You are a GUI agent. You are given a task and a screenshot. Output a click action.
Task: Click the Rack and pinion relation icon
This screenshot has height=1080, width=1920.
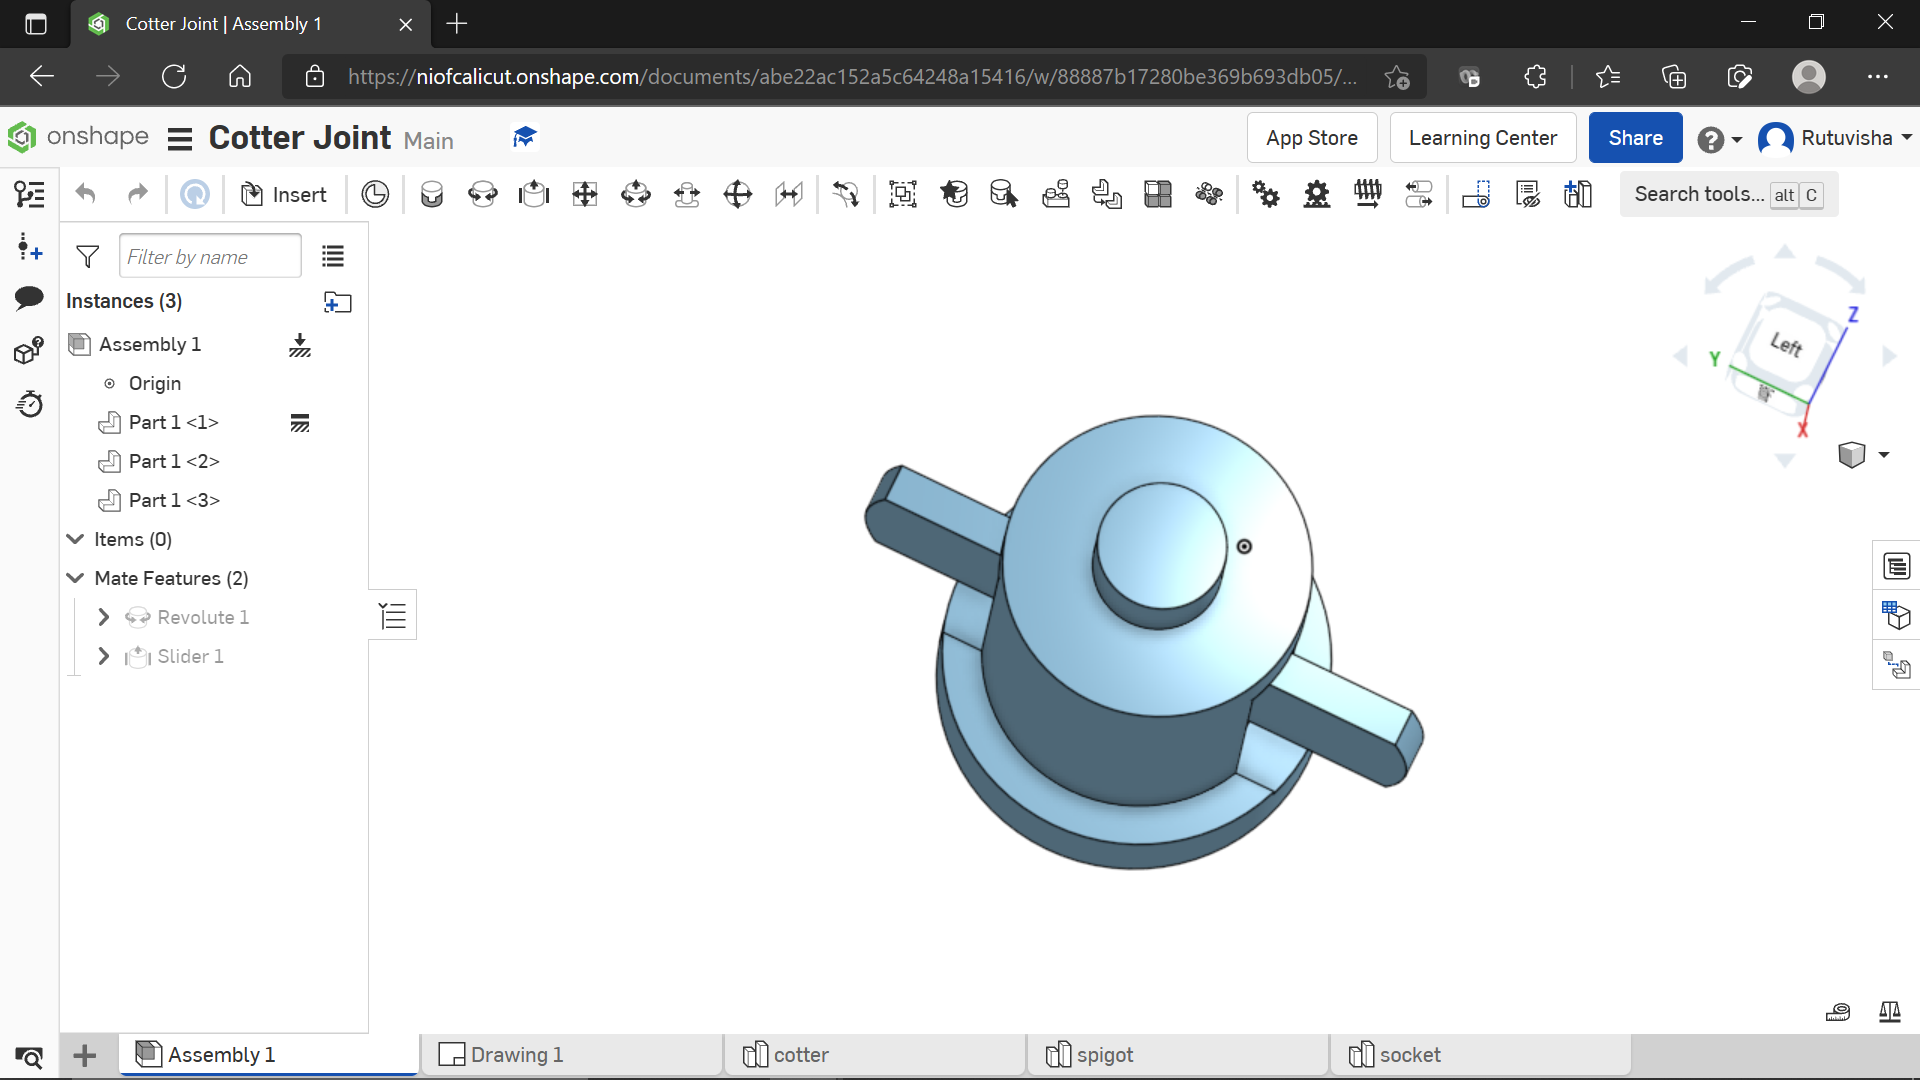(x=1317, y=194)
